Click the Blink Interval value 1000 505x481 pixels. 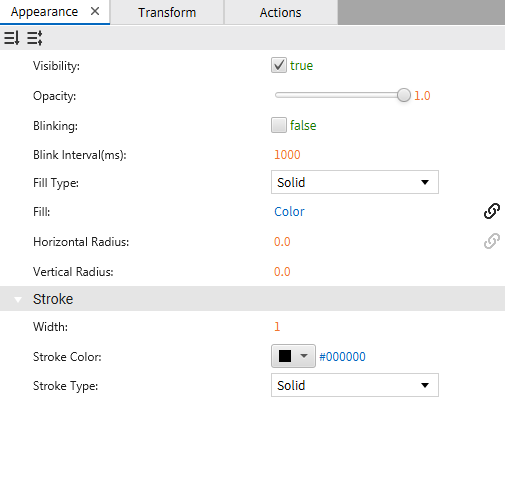tap(287, 155)
